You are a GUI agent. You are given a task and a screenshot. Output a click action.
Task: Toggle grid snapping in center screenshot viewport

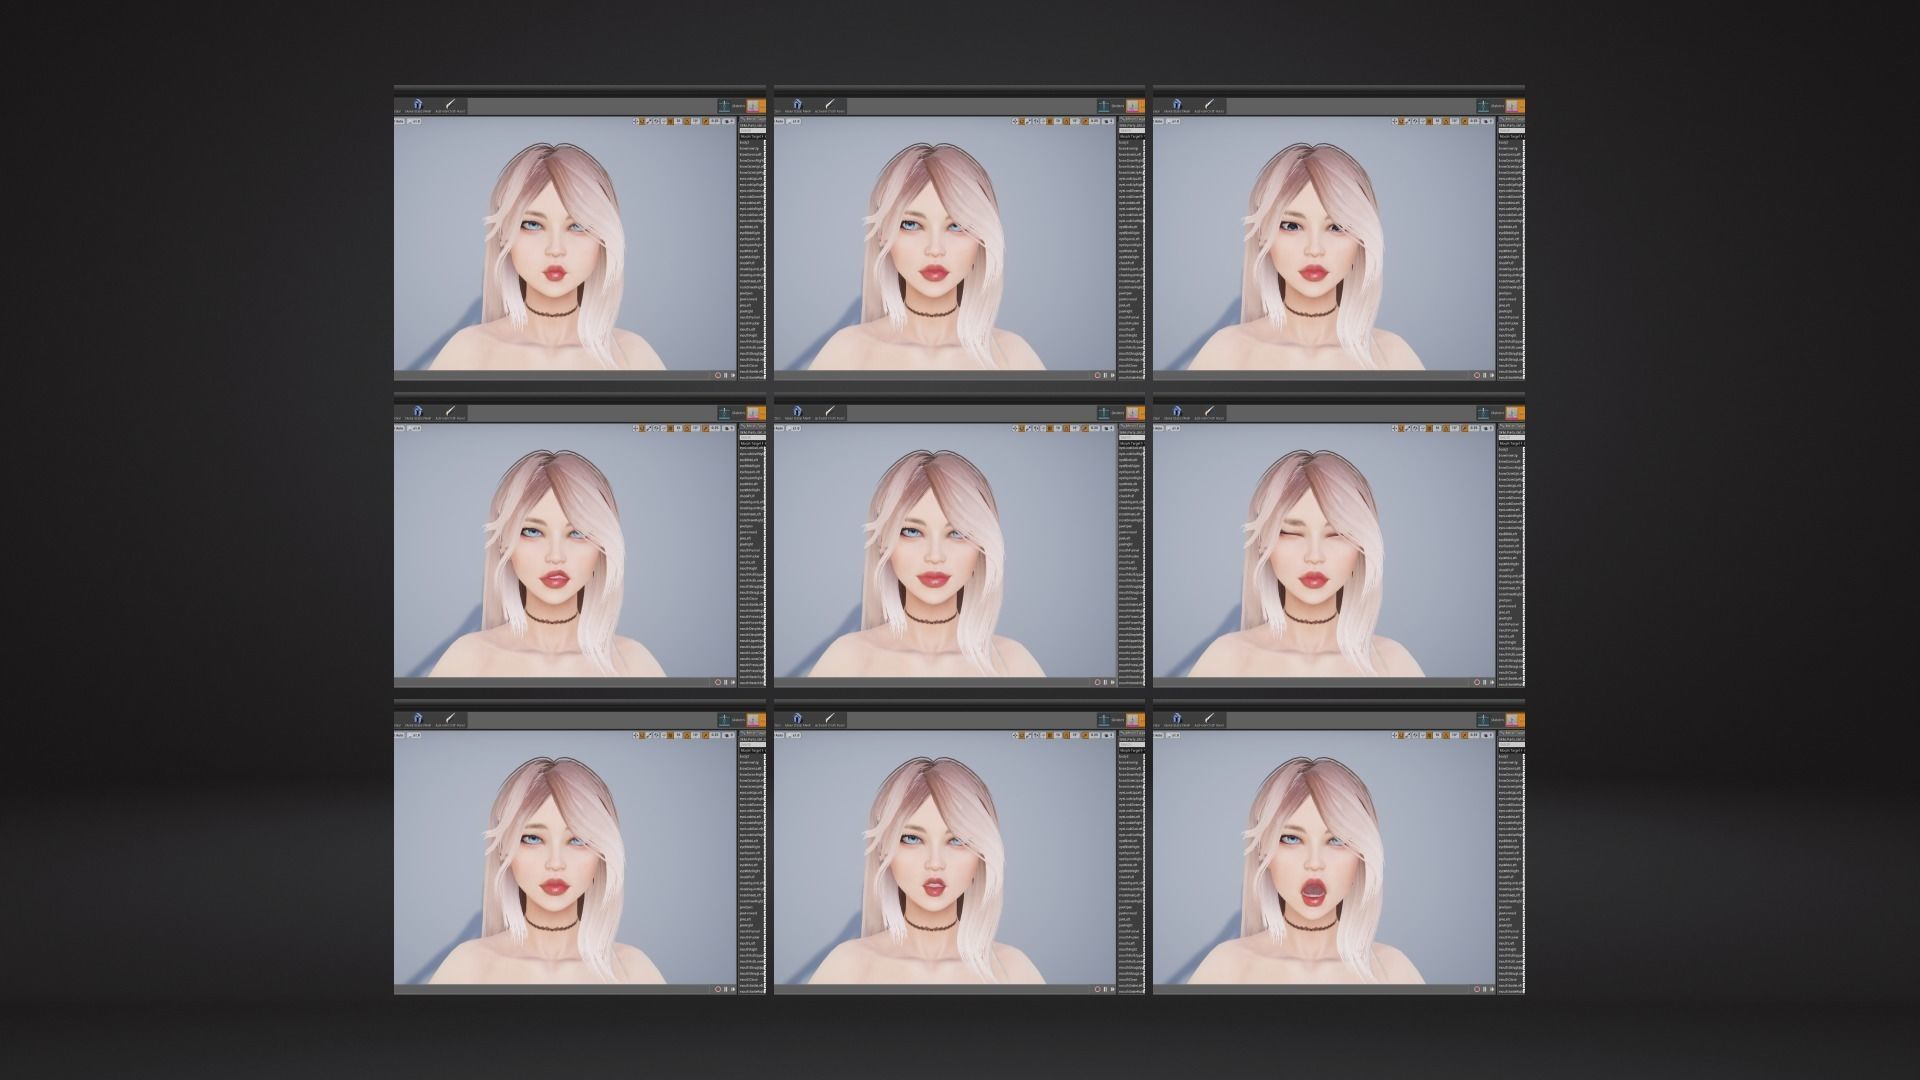[1050, 428]
